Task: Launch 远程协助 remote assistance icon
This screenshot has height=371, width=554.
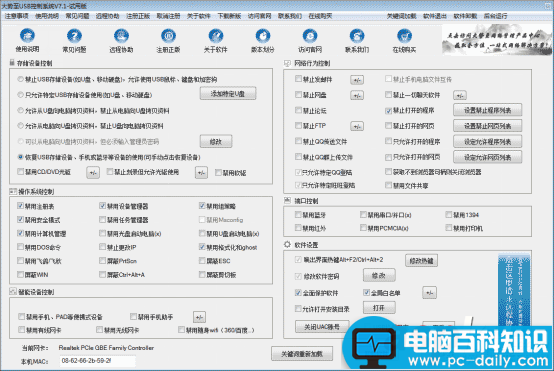Action: (121, 36)
